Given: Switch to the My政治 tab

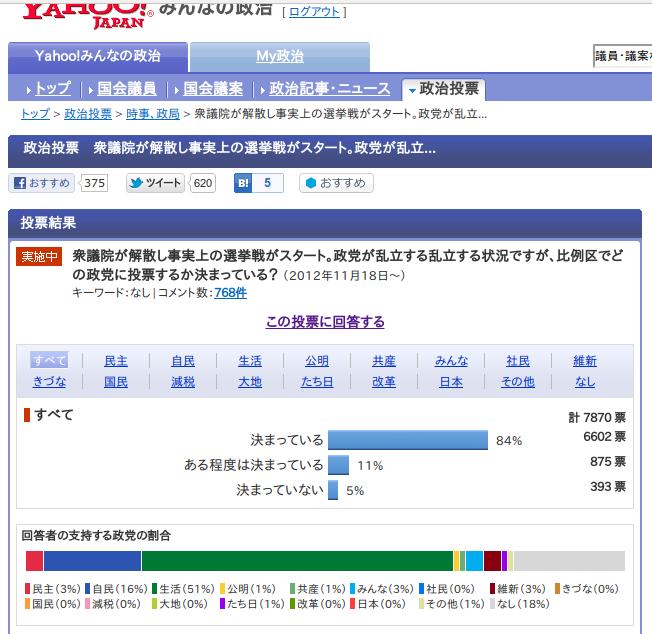Looking at the screenshot, I should point(279,56).
